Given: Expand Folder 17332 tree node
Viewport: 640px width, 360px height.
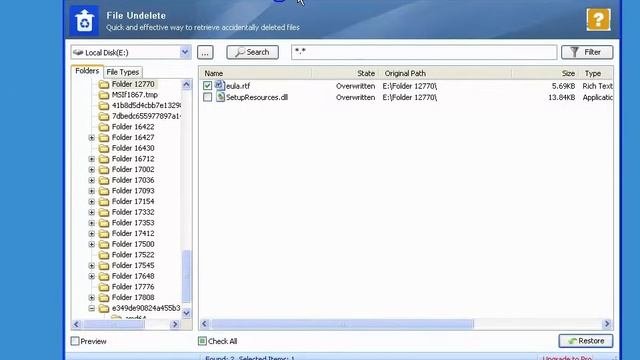Looking at the screenshot, I should [x=91, y=212].
